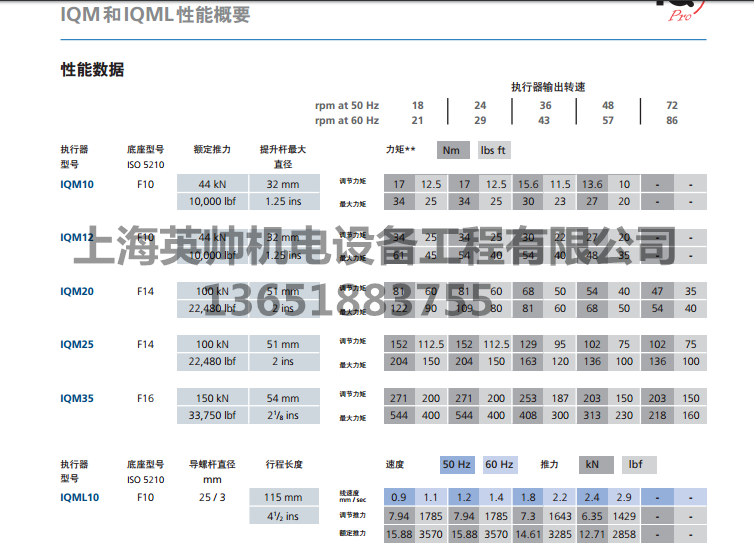Click the IQML10 actuator model label

(x=79, y=497)
